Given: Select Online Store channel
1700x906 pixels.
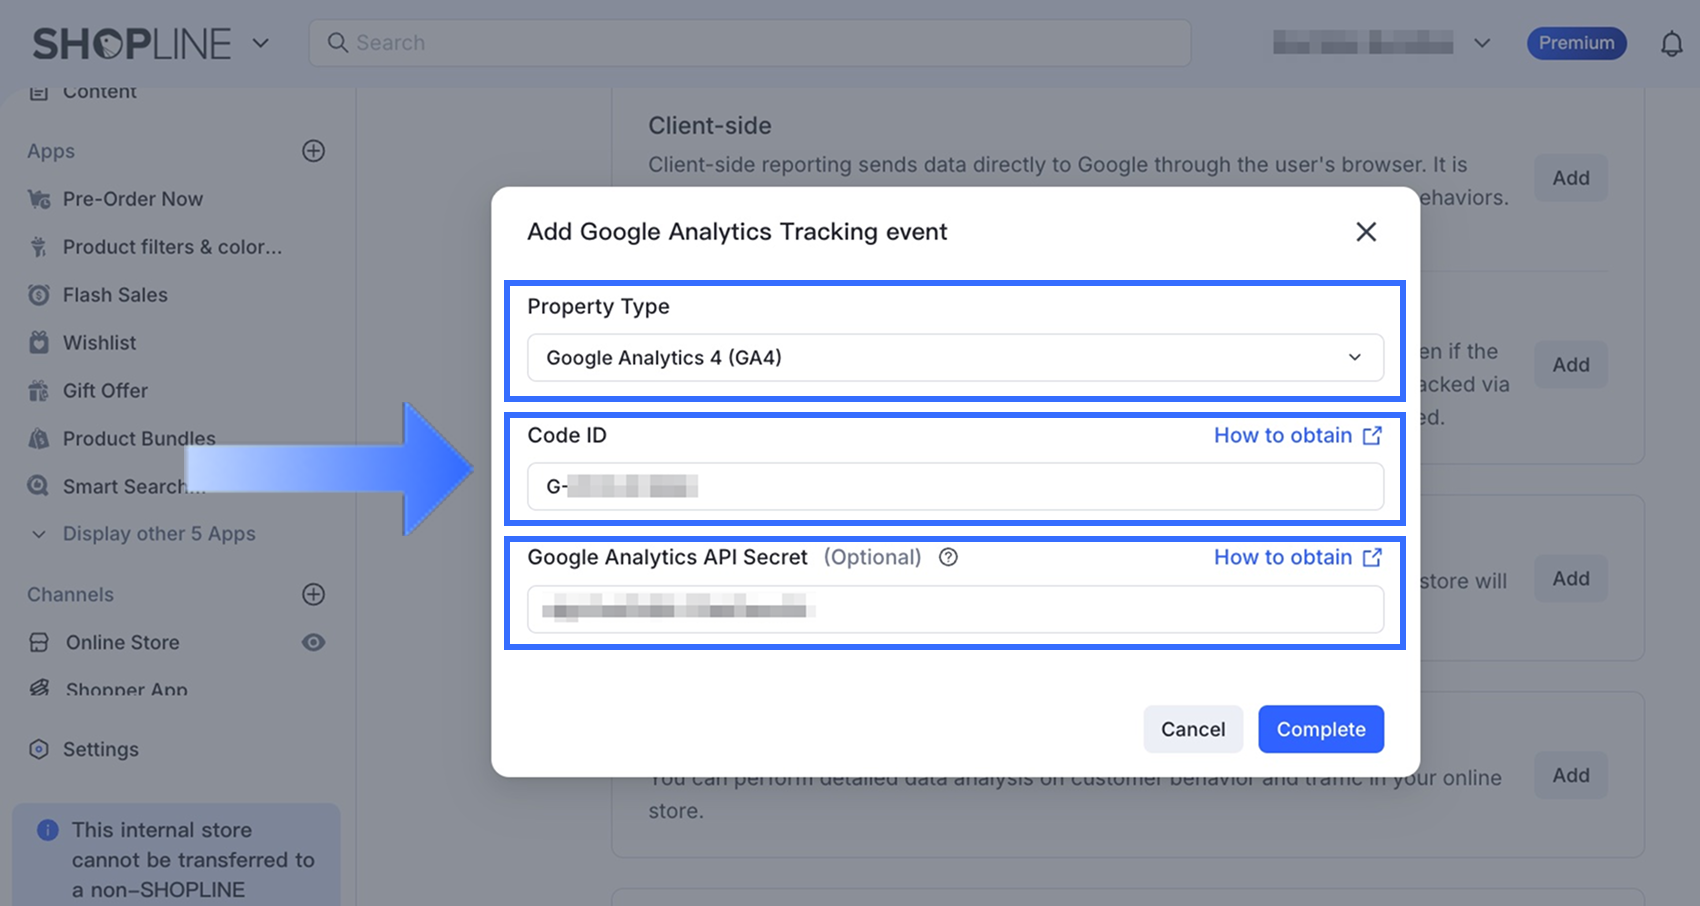Looking at the screenshot, I should click(x=122, y=642).
